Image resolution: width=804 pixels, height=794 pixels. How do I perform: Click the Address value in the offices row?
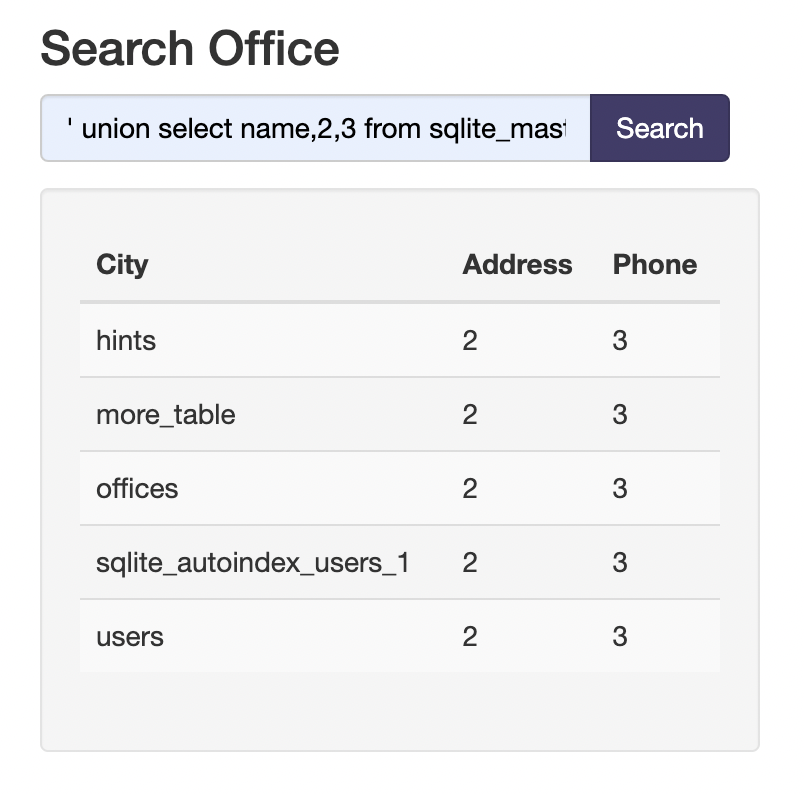coord(470,489)
